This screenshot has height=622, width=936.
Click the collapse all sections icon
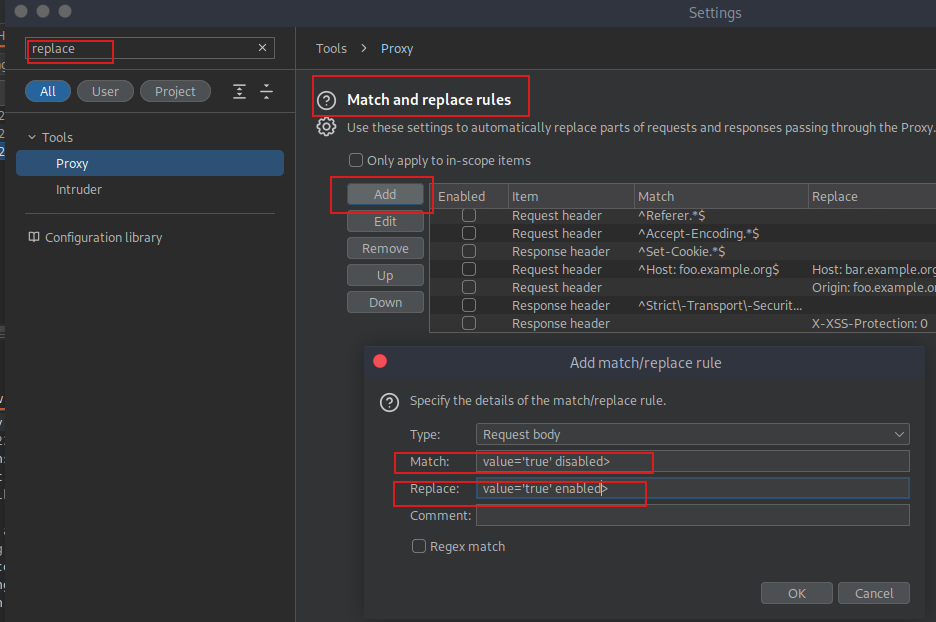pyautogui.click(x=266, y=91)
